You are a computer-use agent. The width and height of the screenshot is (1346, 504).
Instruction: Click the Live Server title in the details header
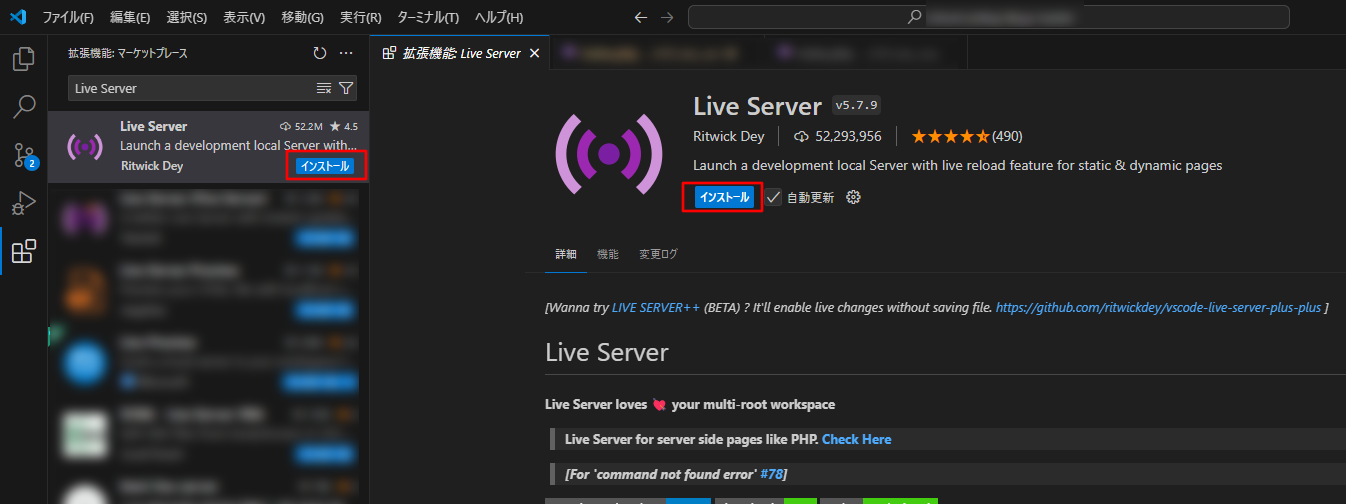point(757,105)
